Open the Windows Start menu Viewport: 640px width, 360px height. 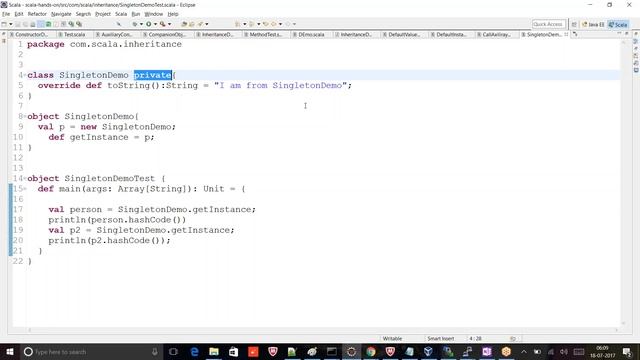[x=9, y=351]
